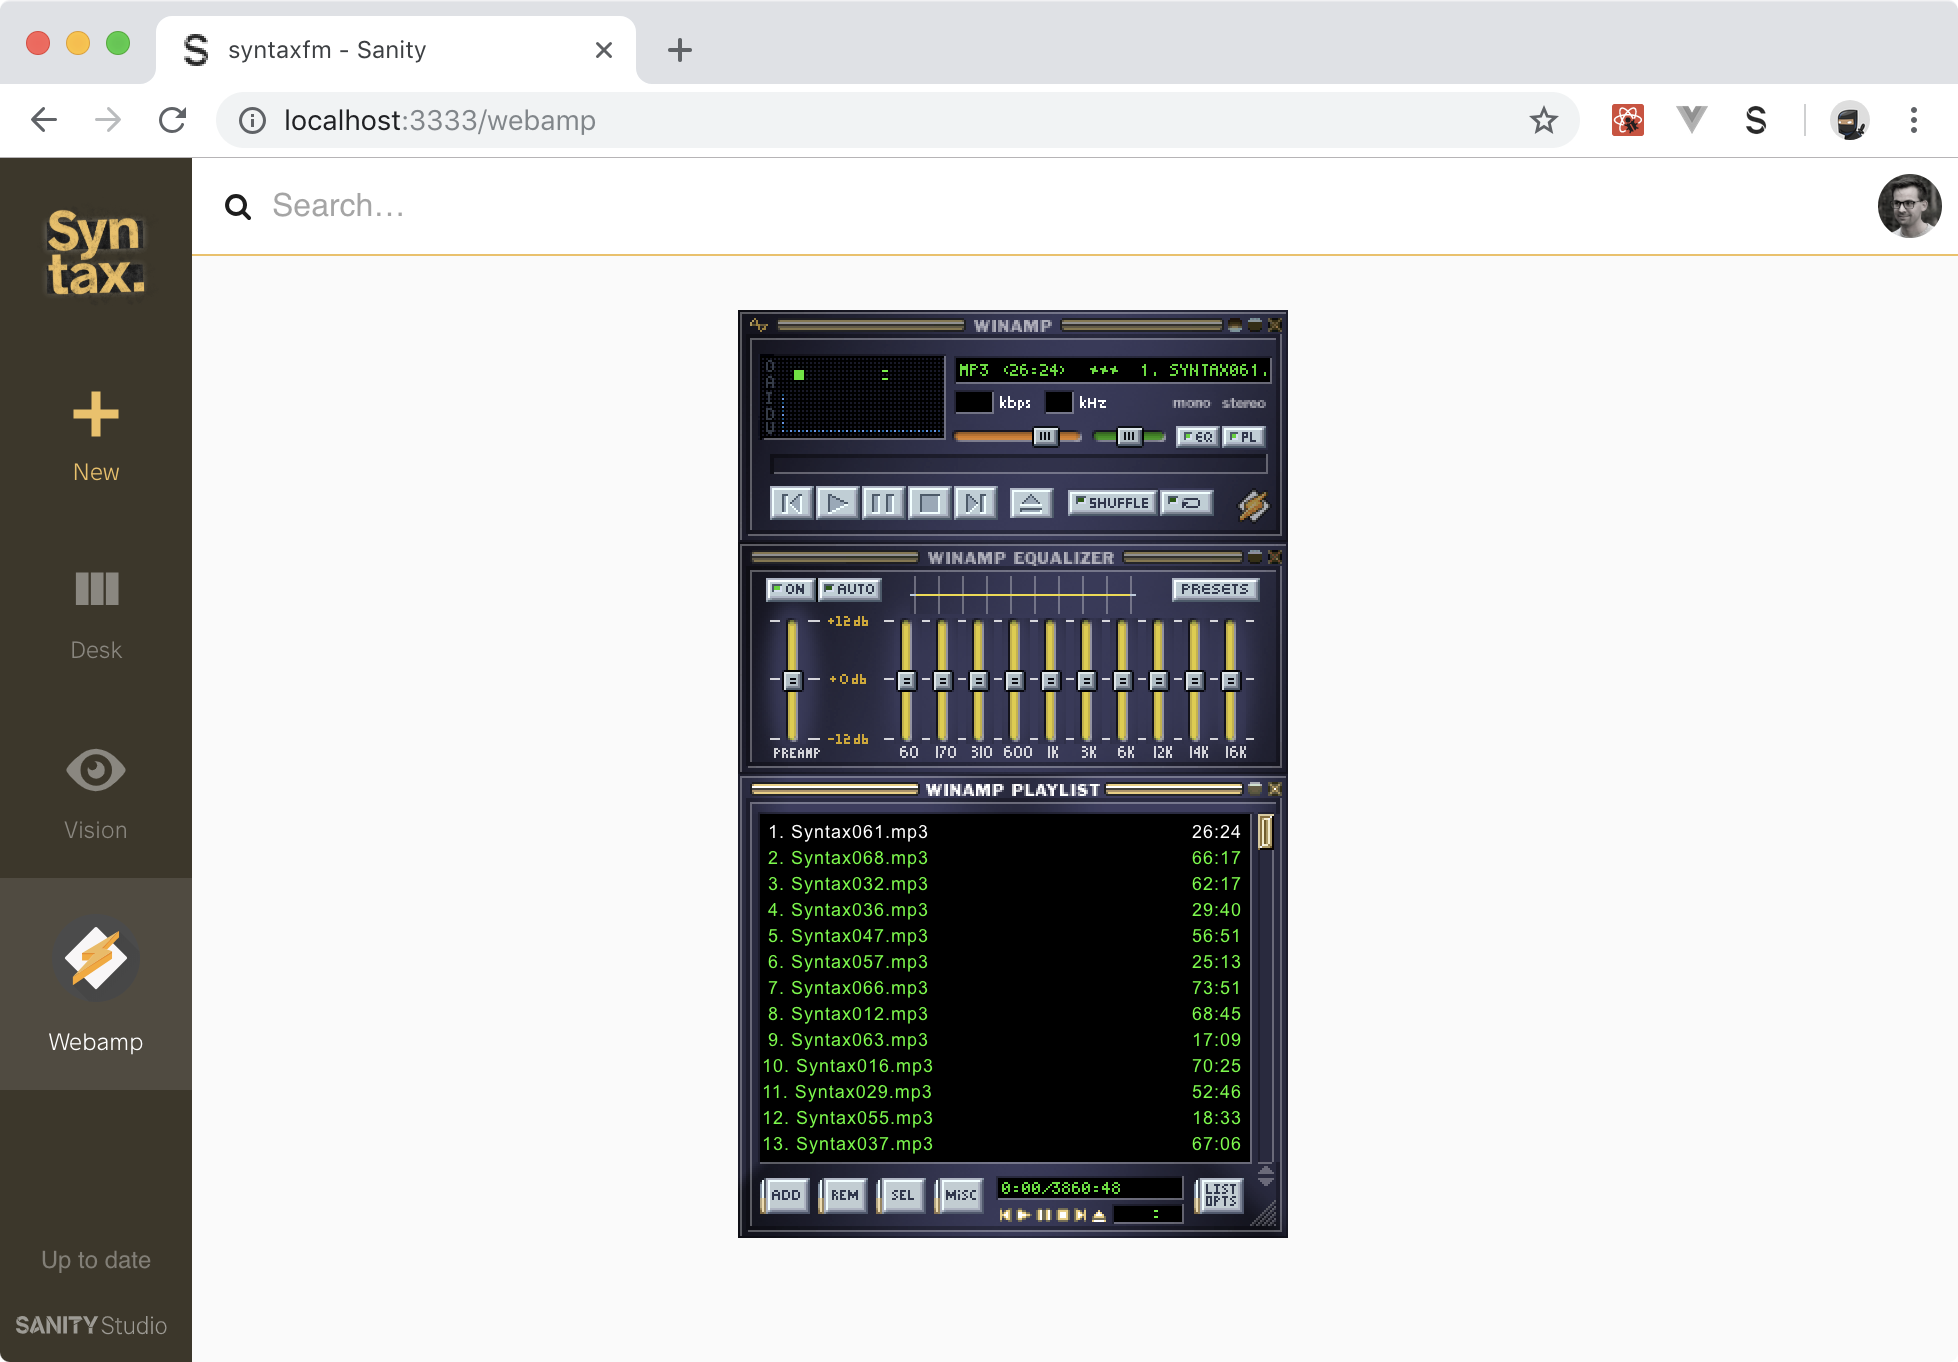This screenshot has height=1362, width=1958.
Task: Toggle the equalizer ON button
Action: pyautogui.click(x=790, y=589)
